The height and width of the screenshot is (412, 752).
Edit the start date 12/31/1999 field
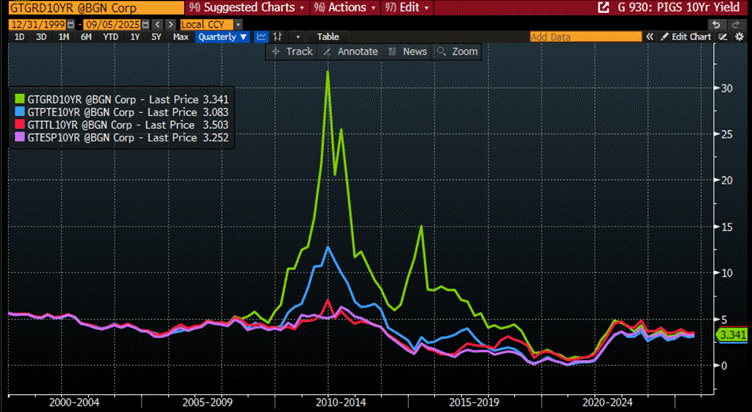pos(38,24)
